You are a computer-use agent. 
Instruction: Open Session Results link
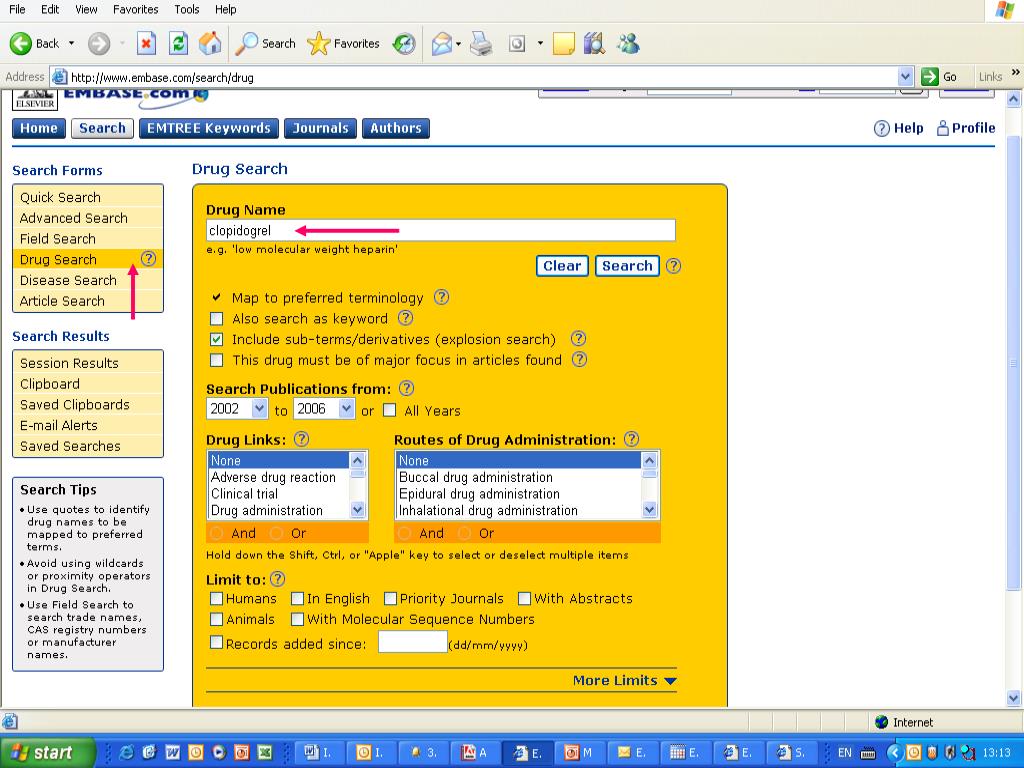(x=69, y=363)
